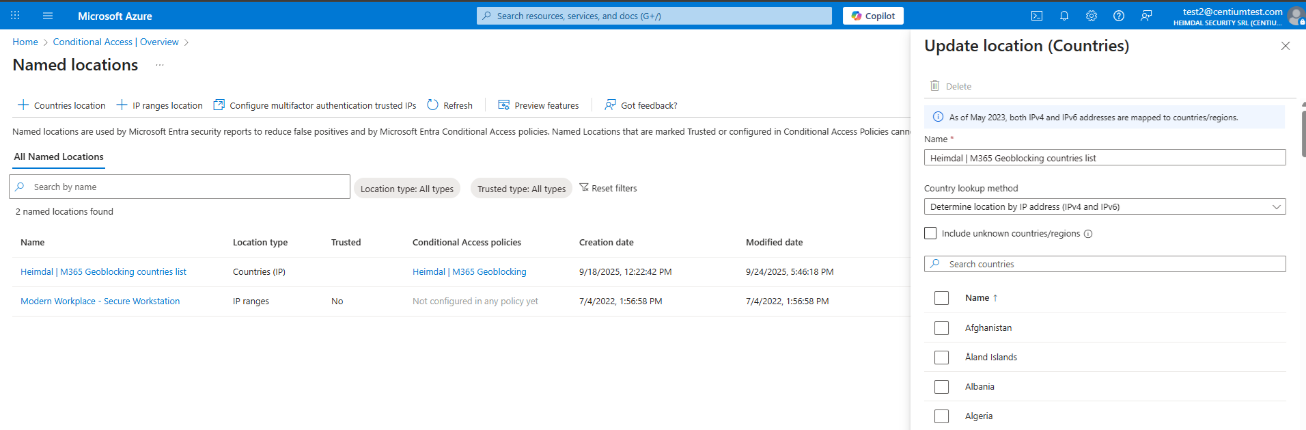Viewport: 1306px width, 430px height.
Task: Click the Search countries field
Action: click(x=1105, y=264)
